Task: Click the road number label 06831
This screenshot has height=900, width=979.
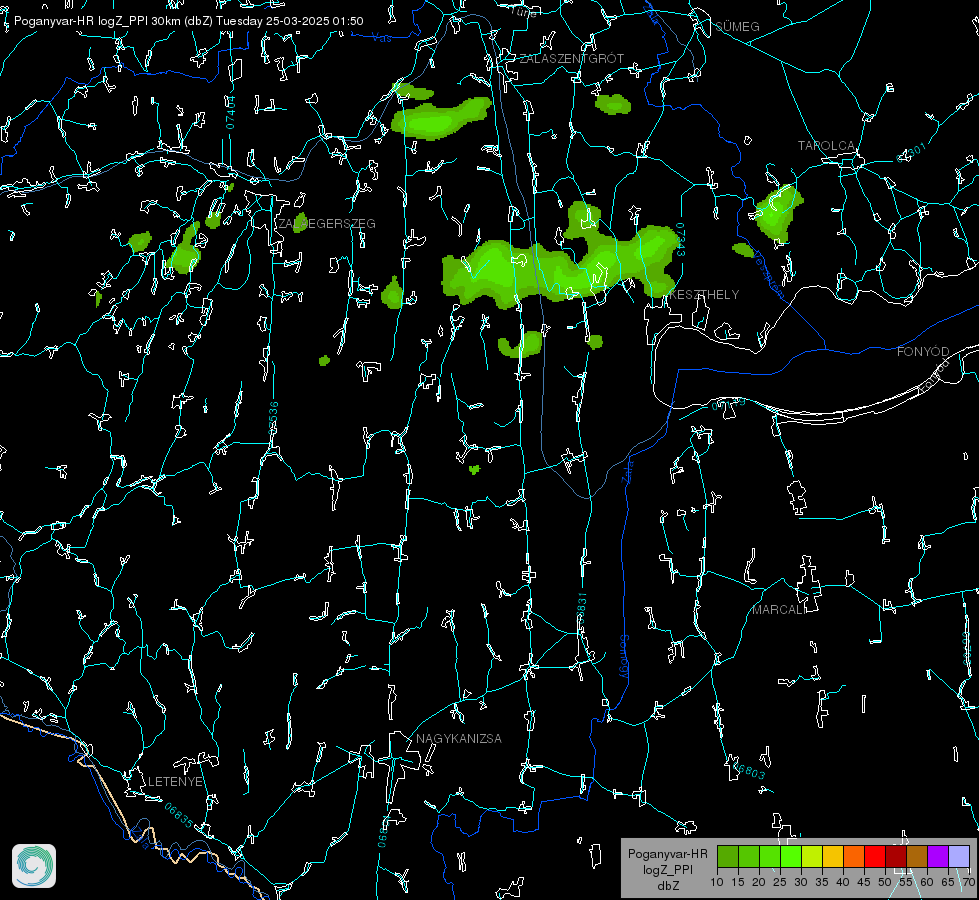Action: [581, 610]
